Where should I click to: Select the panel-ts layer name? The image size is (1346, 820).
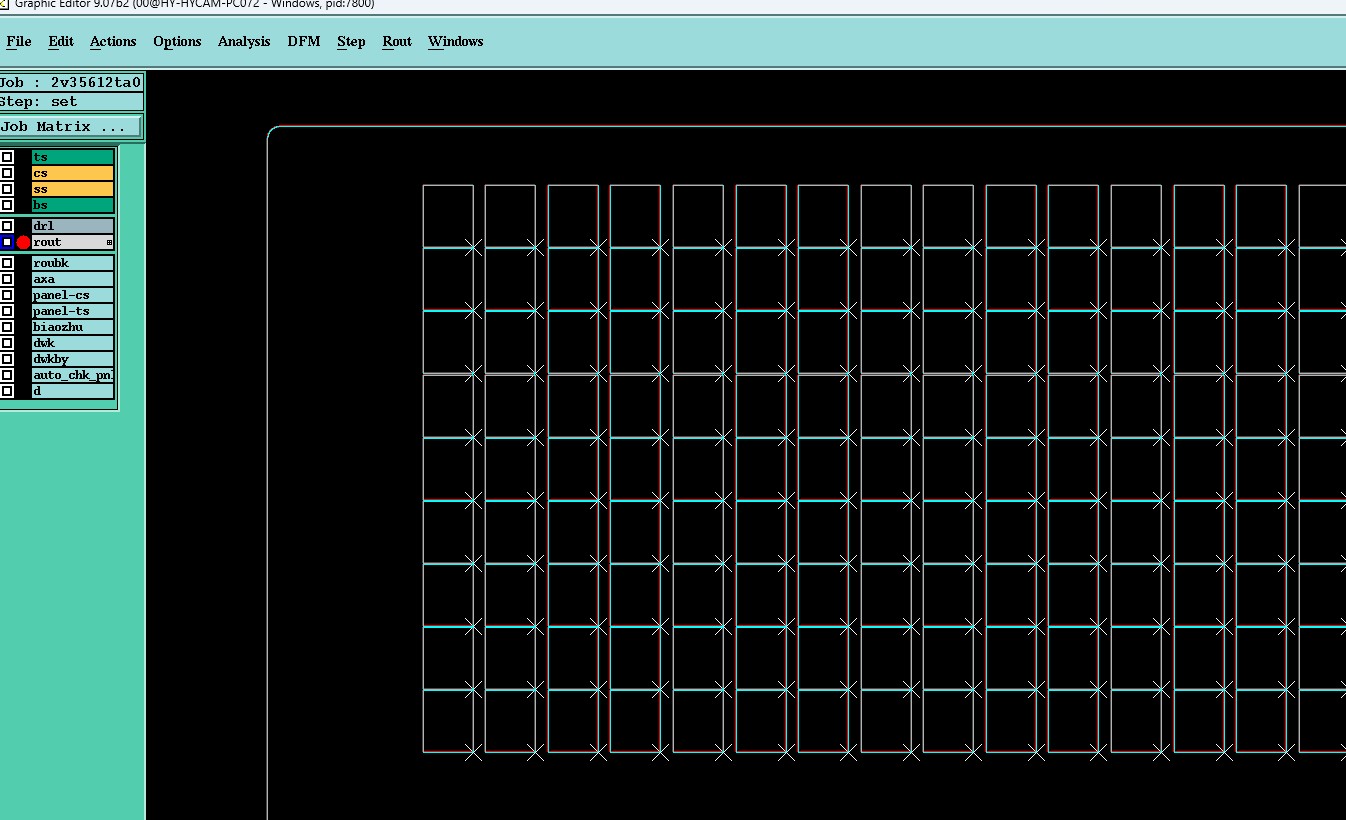click(x=73, y=311)
